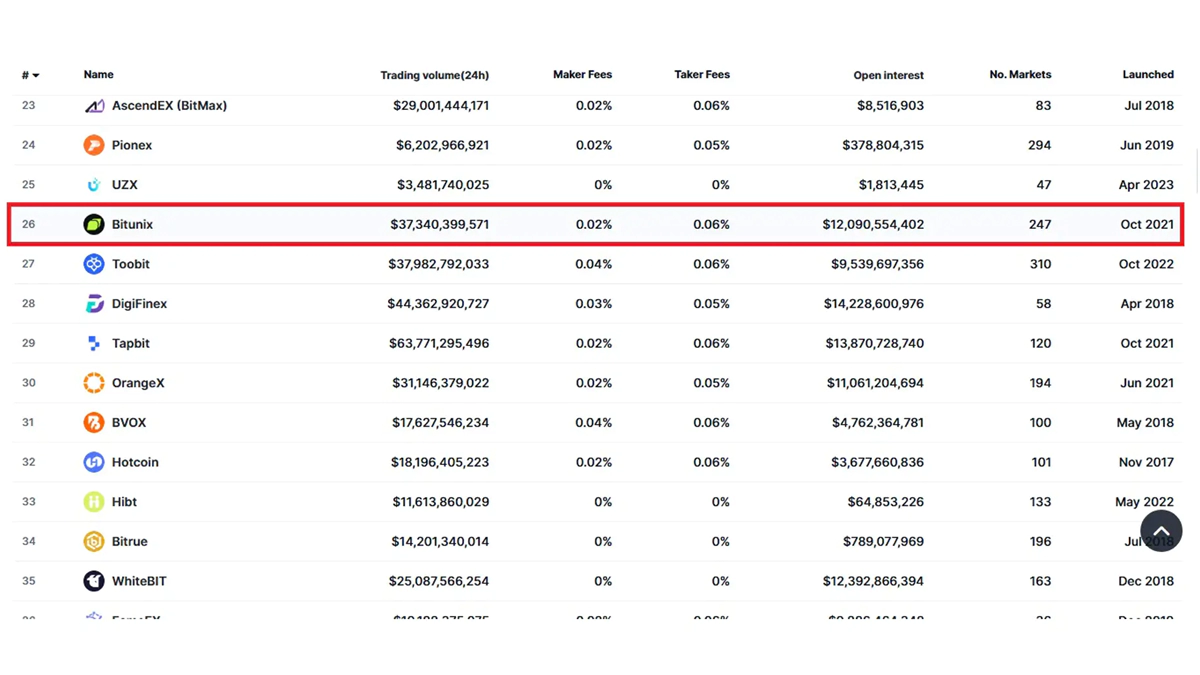The image size is (1200, 675).
Task: Open the Tapbit exchange name link
Action: pos(130,344)
